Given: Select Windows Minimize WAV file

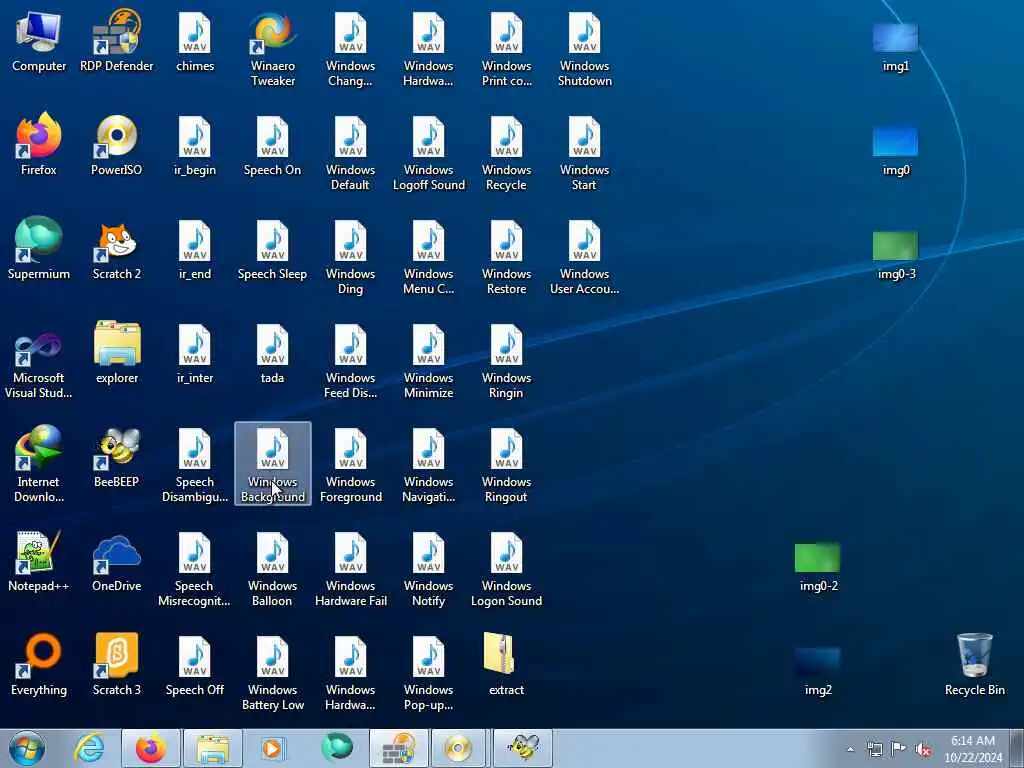Looking at the screenshot, I should [428, 361].
